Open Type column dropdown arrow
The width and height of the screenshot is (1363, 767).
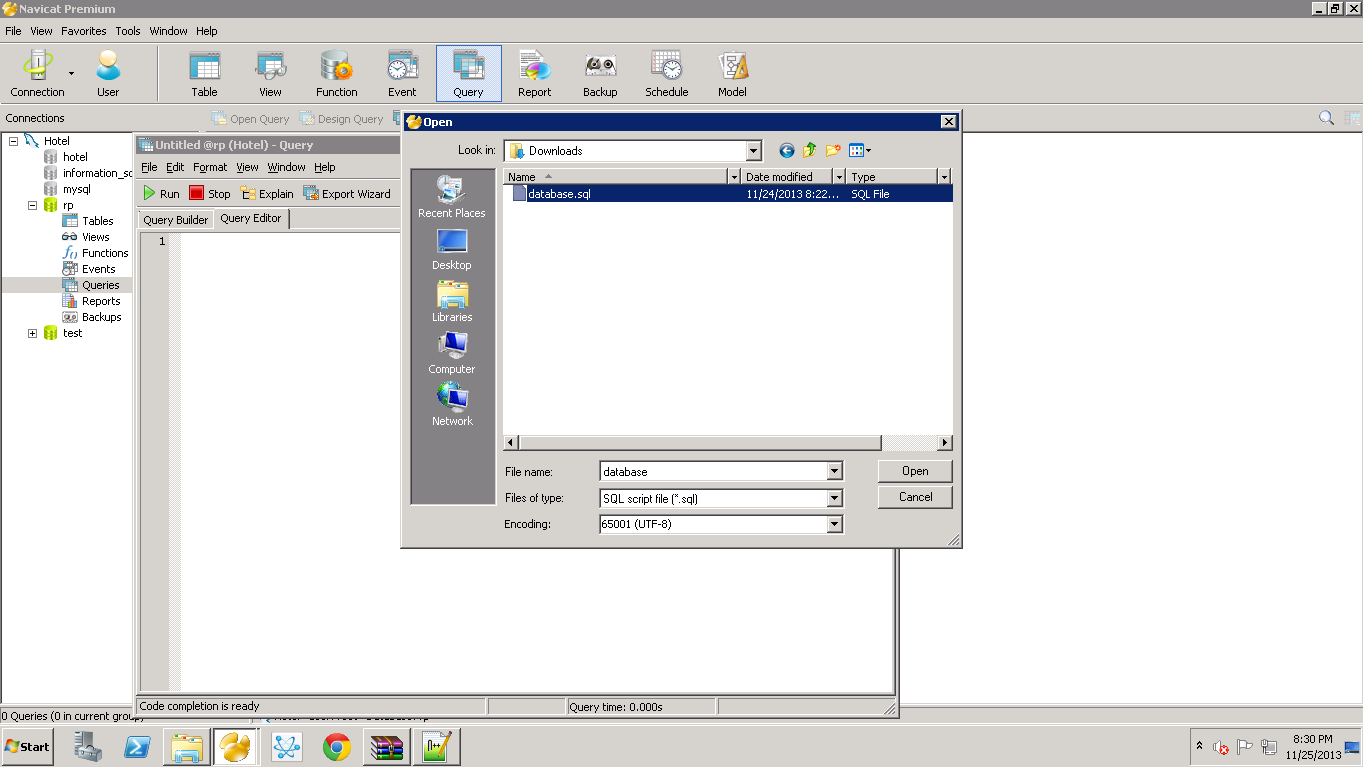pyautogui.click(x=944, y=177)
